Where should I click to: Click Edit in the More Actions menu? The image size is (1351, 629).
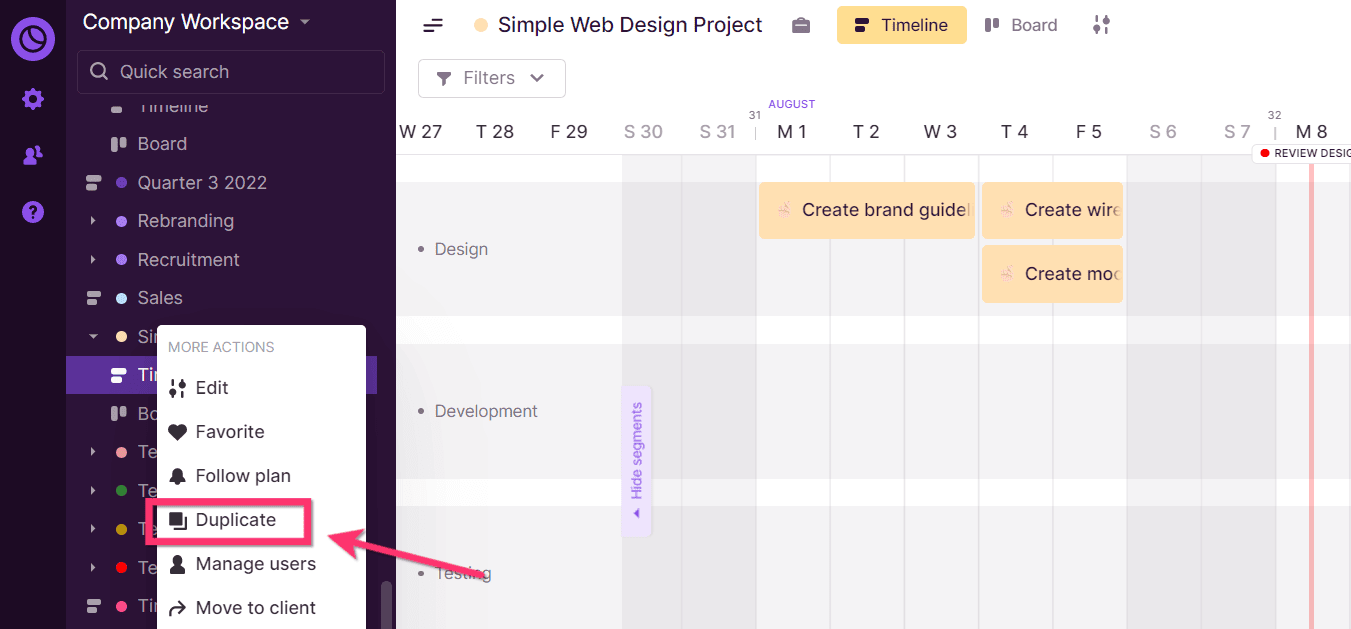click(x=213, y=387)
